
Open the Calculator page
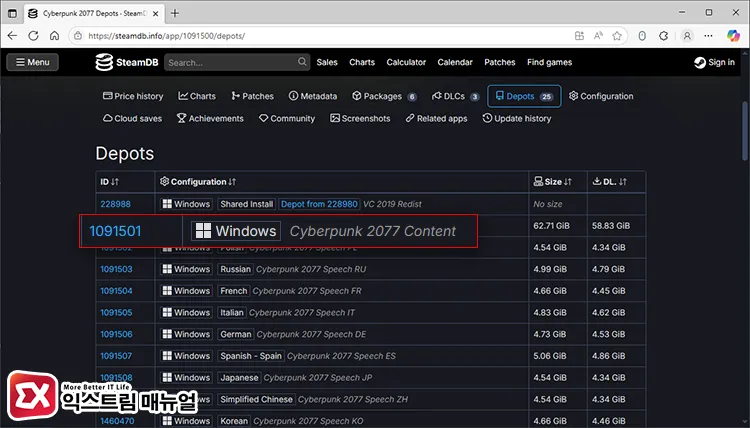pos(406,62)
